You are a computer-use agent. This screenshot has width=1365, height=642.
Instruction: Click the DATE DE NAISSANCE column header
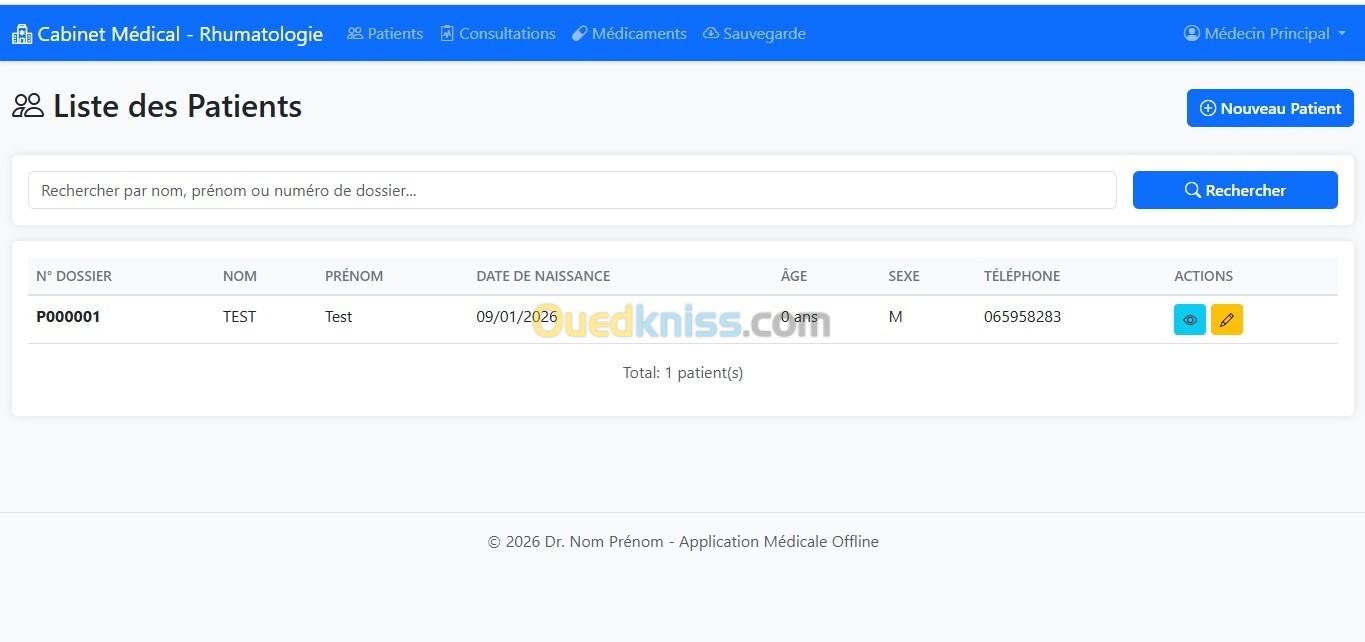(x=543, y=276)
